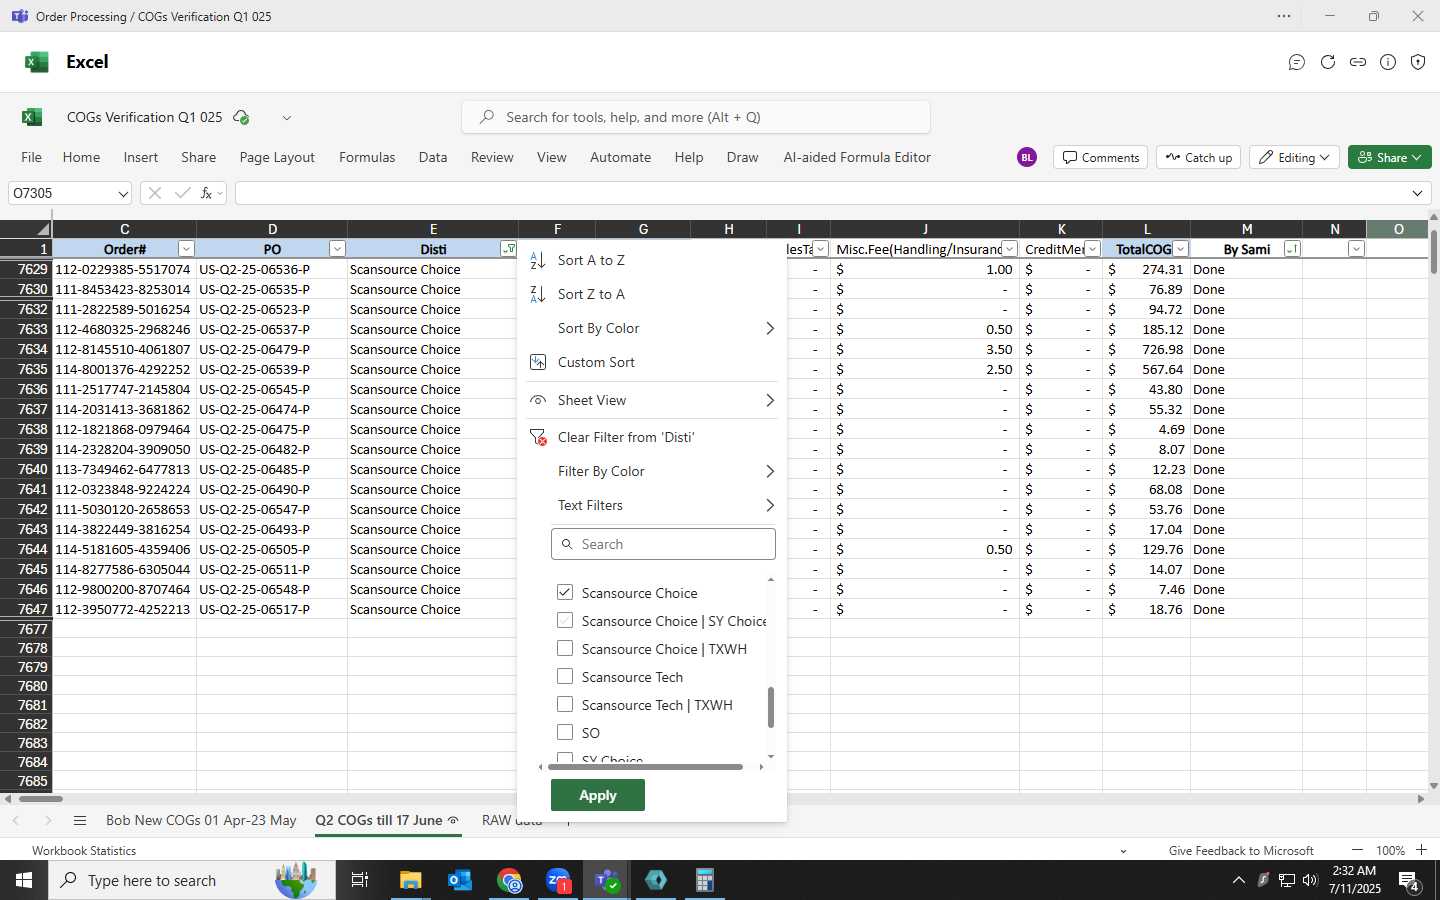The image size is (1440, 900).
Task: Confirm formula entry with checkmark icon
Action: pyautogui.click(x=182, y=193)
